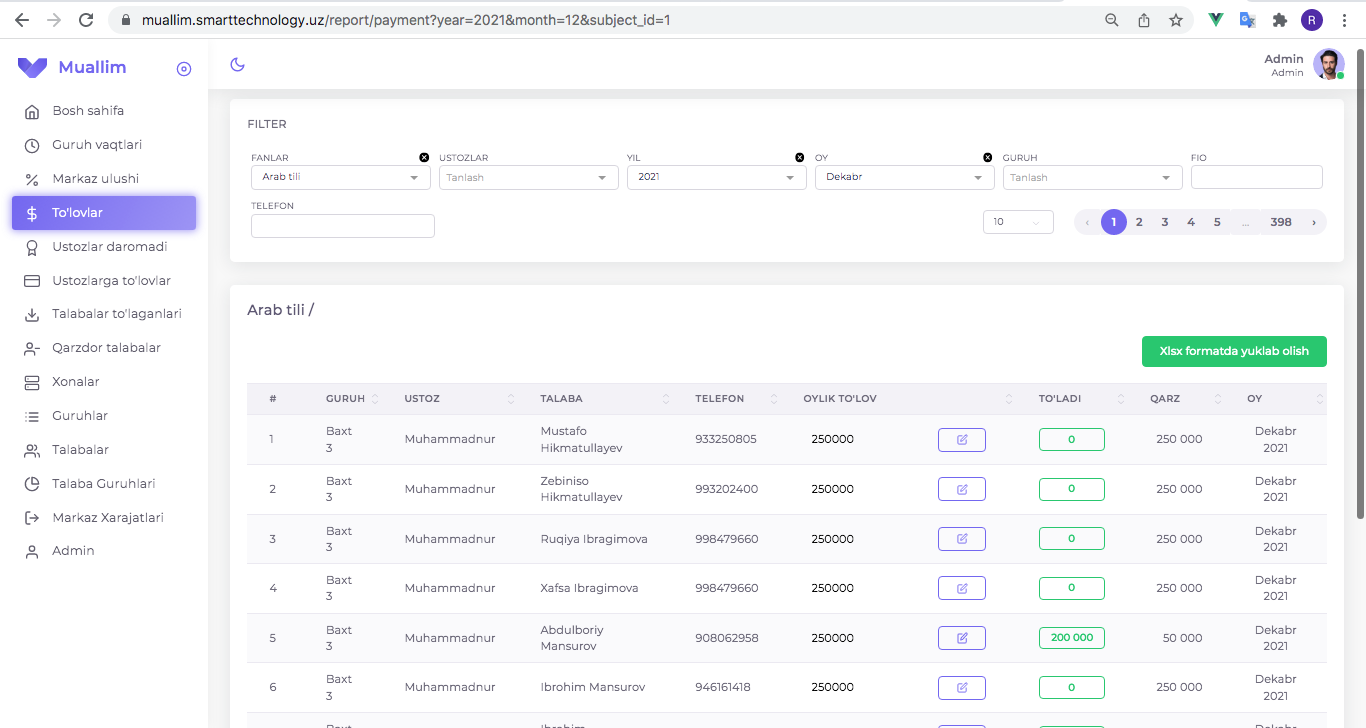
Task: Click browser reload page icon
Action: [86, 20]
